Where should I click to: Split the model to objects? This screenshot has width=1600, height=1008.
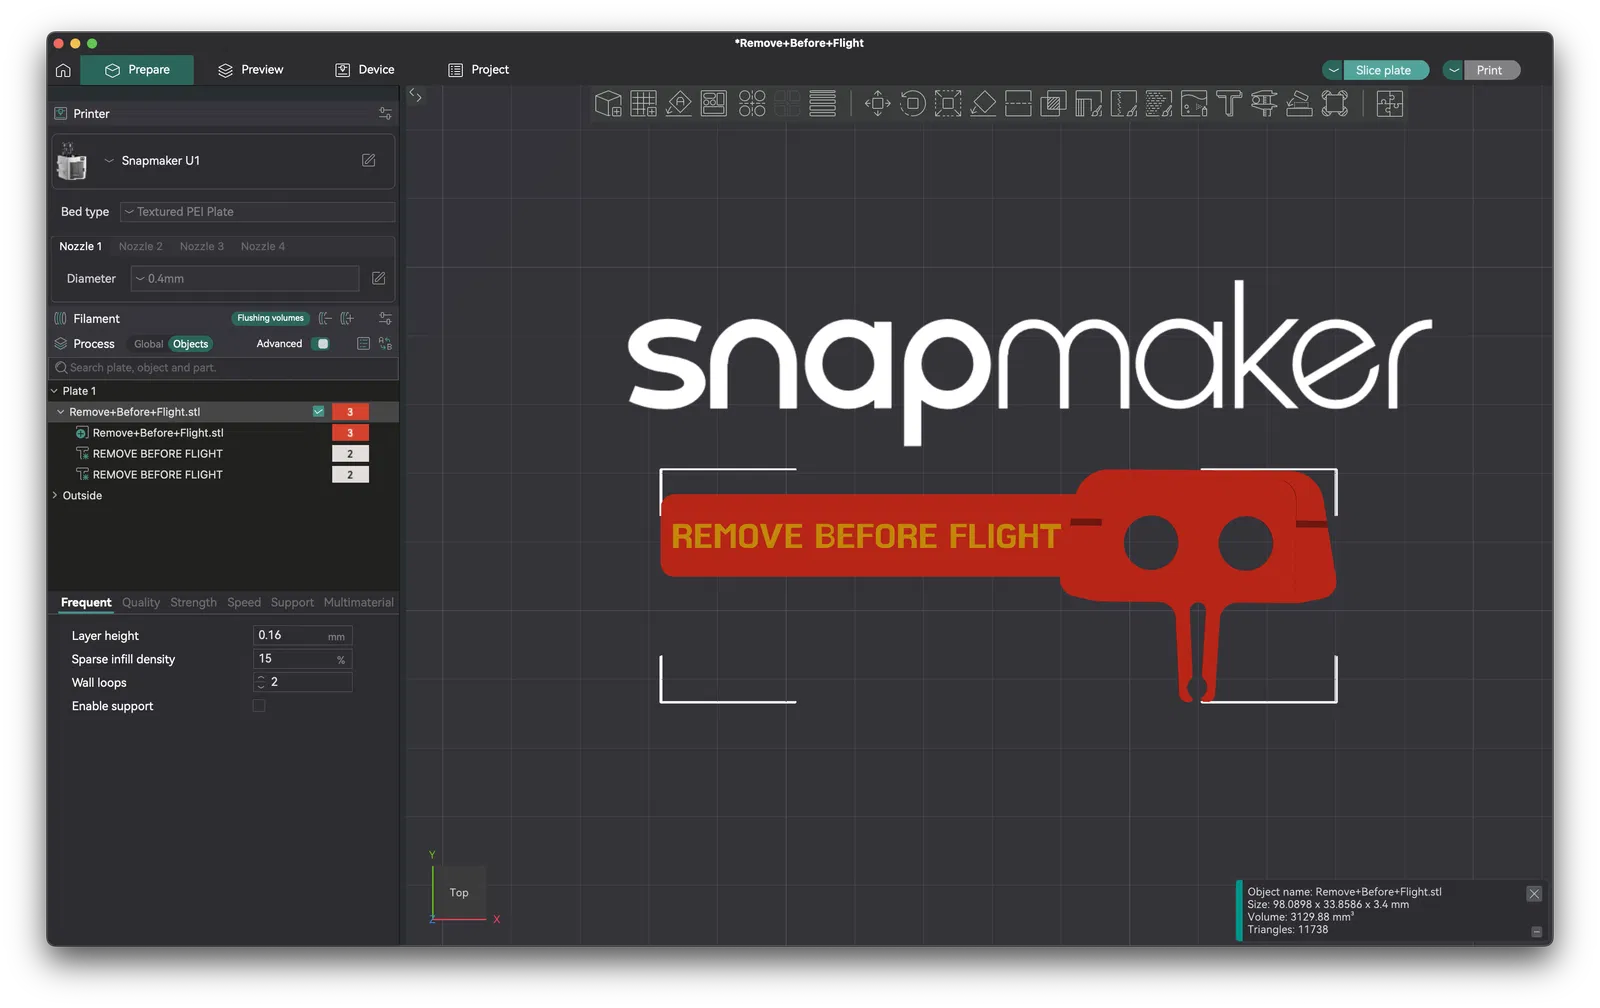click(x=752, y=104)
